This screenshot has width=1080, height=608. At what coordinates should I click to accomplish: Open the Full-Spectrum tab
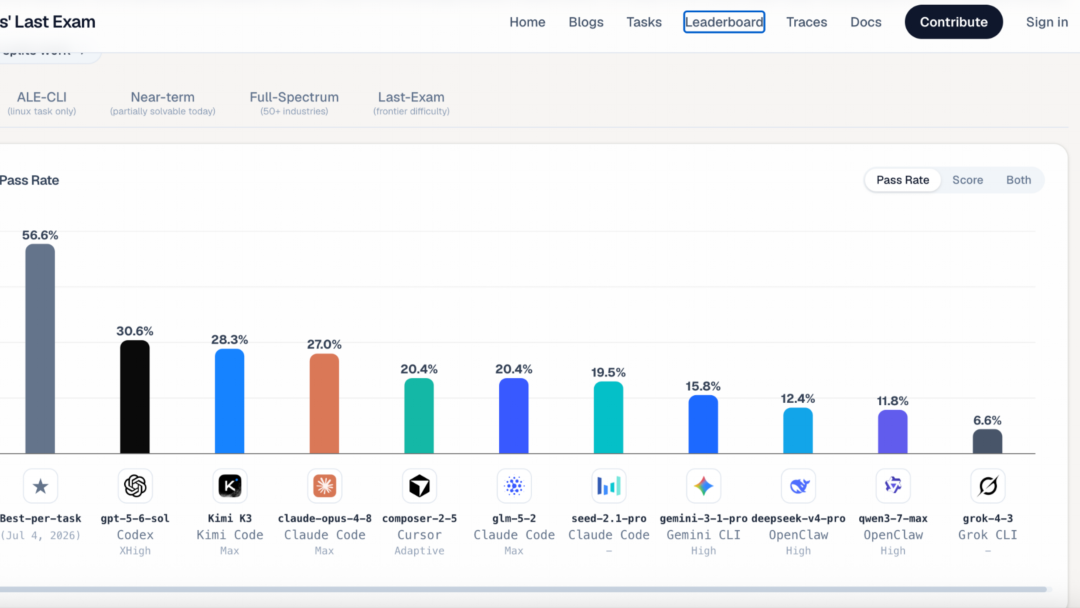pos(294,103)
